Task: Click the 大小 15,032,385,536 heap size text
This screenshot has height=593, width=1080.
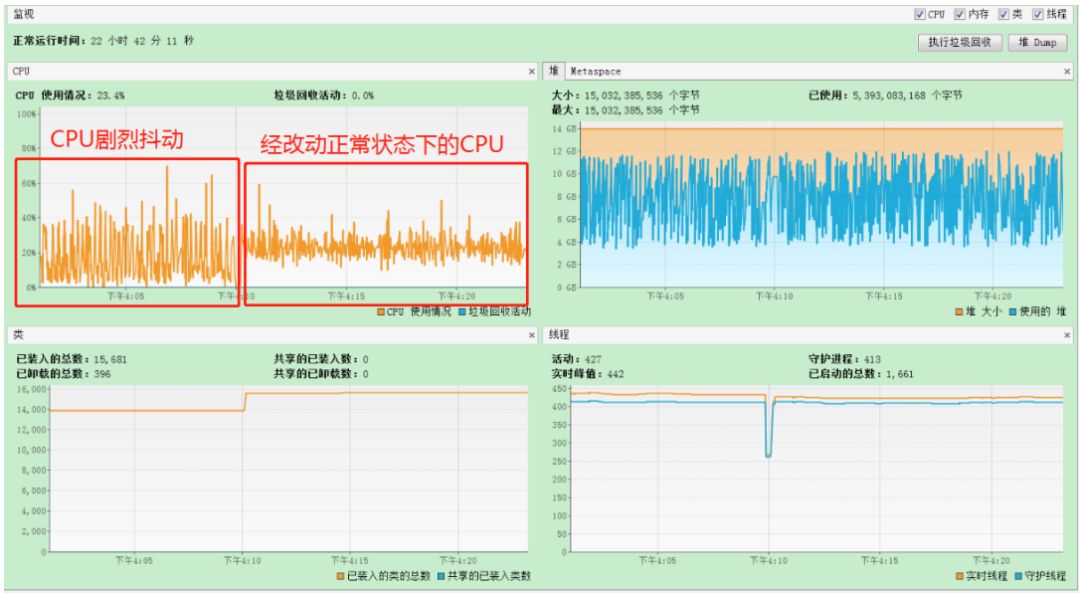Action: [625, 96]
